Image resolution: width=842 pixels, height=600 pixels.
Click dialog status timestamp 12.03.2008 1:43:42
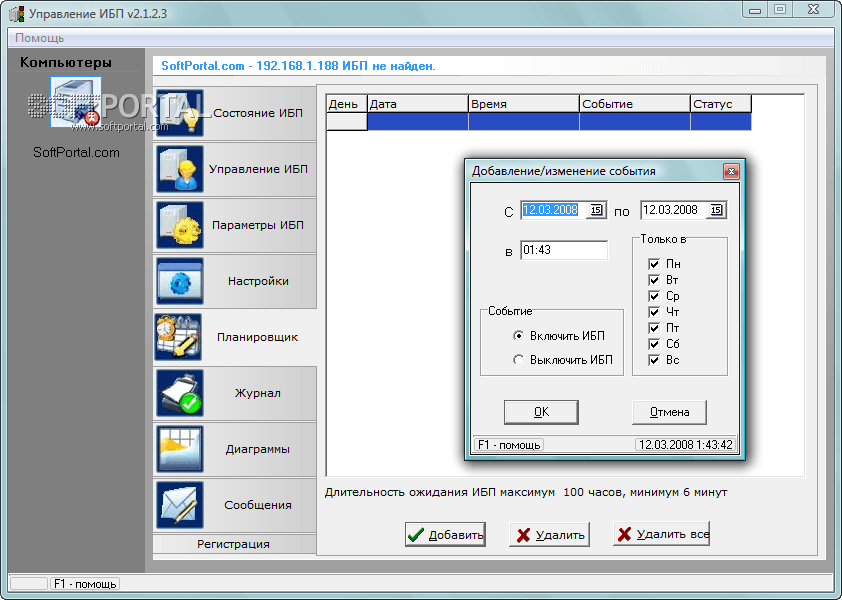tap(685, 445)
